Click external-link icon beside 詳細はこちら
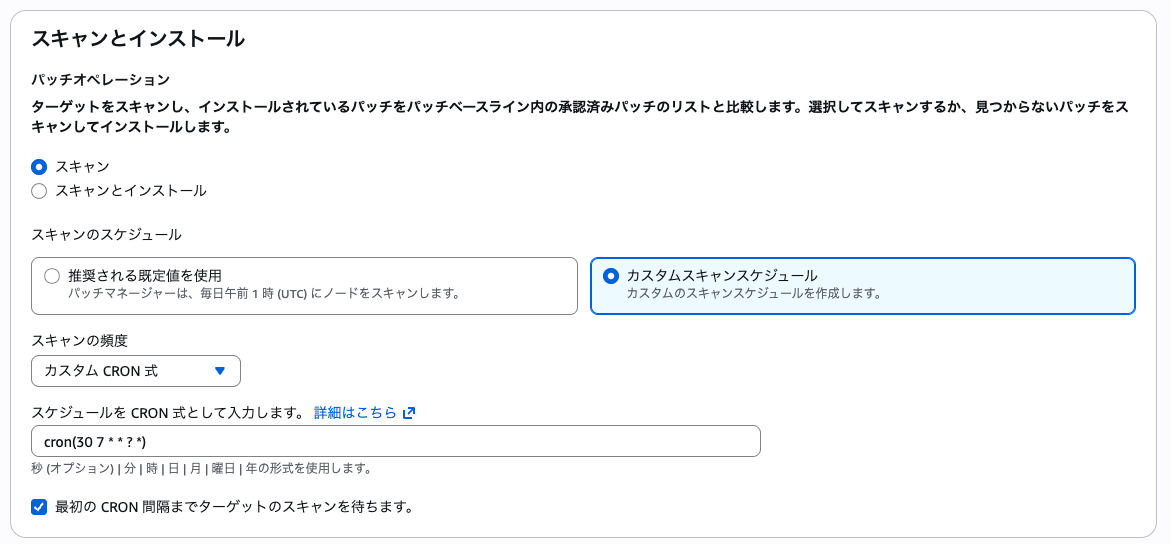 point(409,413)
